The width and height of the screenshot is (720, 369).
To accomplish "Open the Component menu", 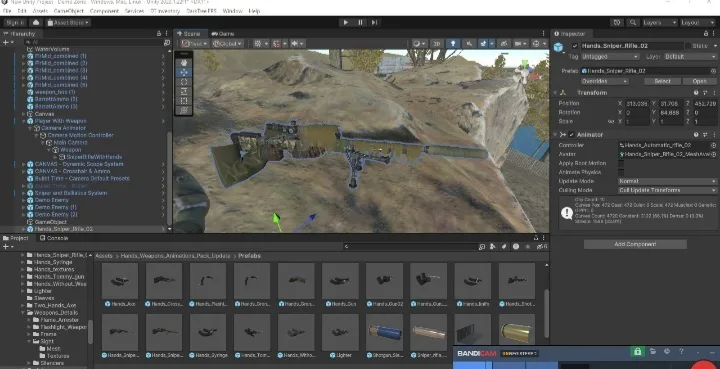I will point(104,11).
